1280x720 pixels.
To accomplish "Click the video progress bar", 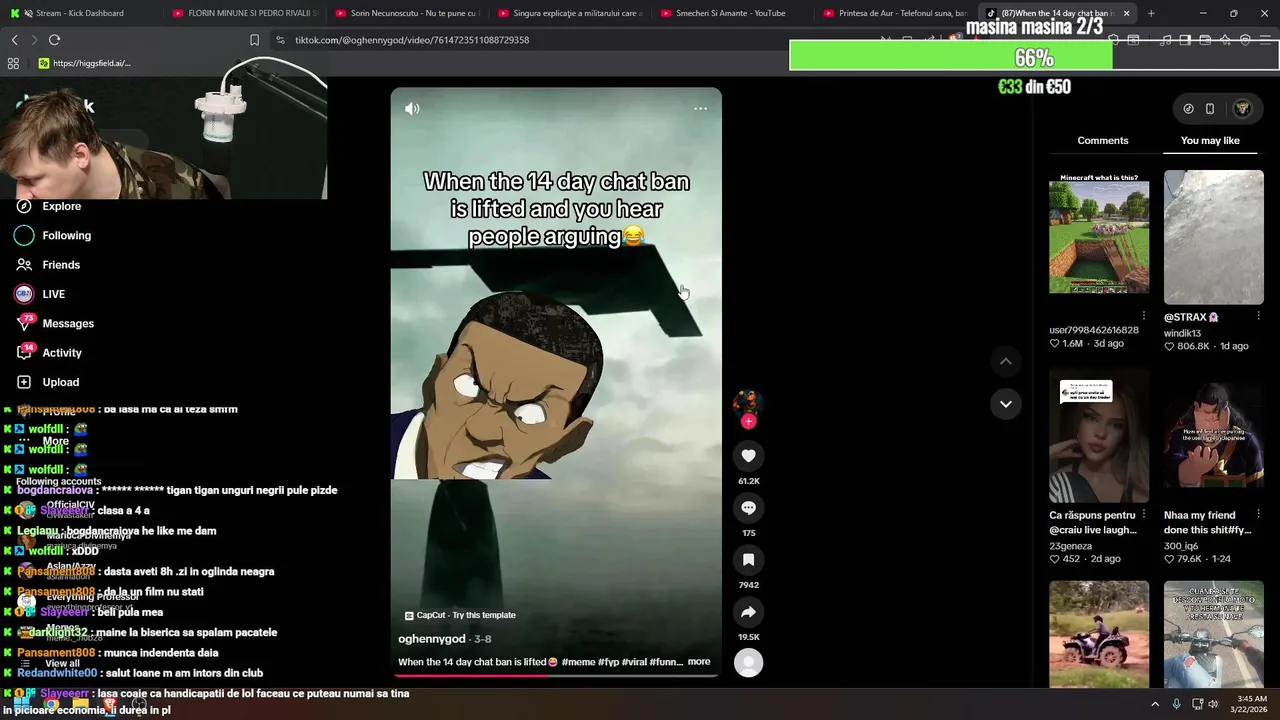I will click(555, 675).
